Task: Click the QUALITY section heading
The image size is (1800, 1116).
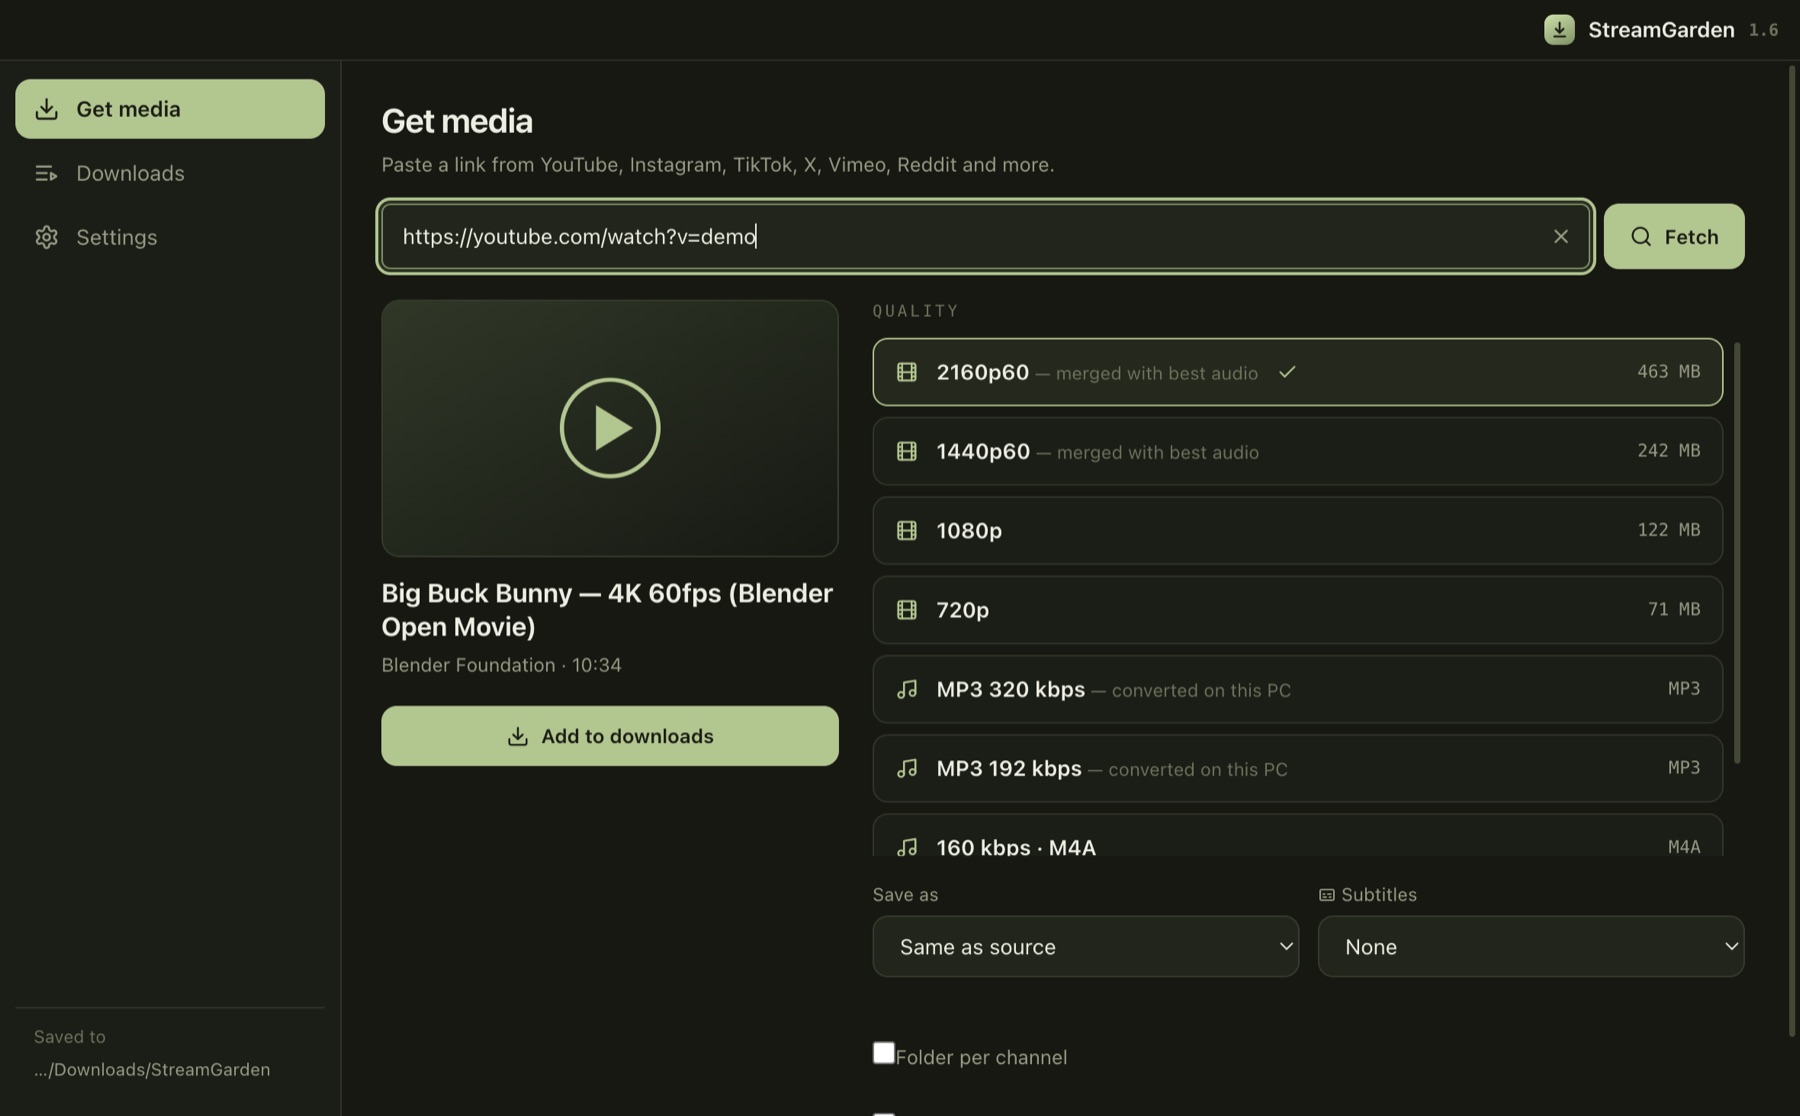Action: point(915,311)
